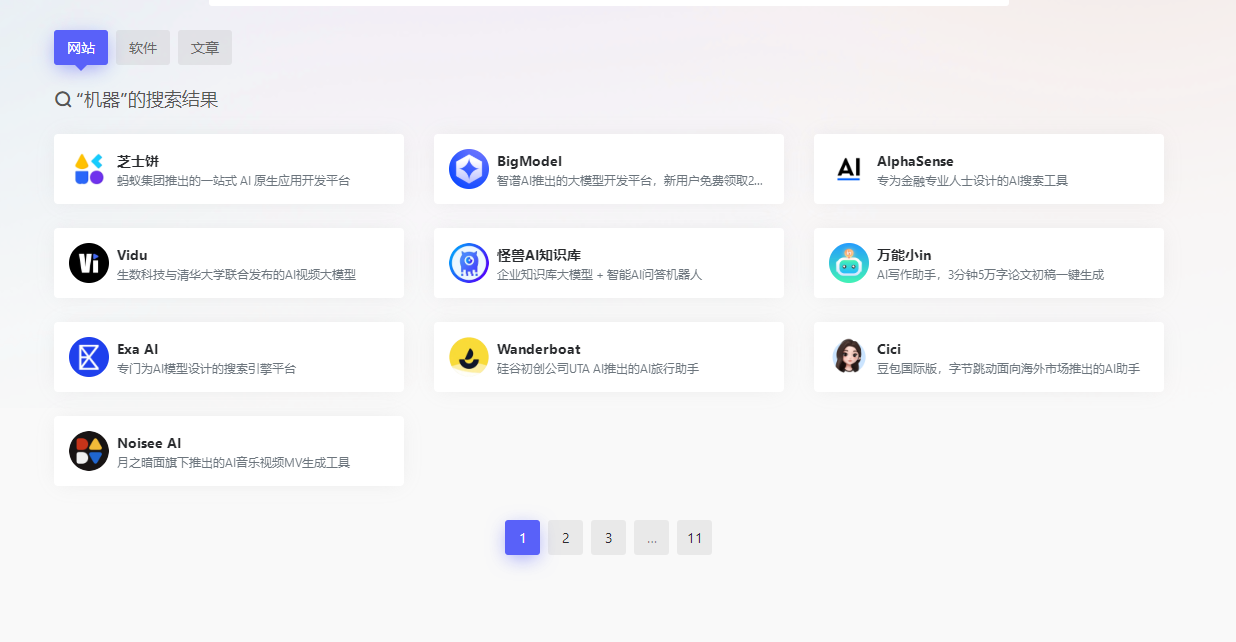The height and width of the screenshot is (642, 1236).
Task: Click the Exa AI blue logo icon
Action: (89, 357)
